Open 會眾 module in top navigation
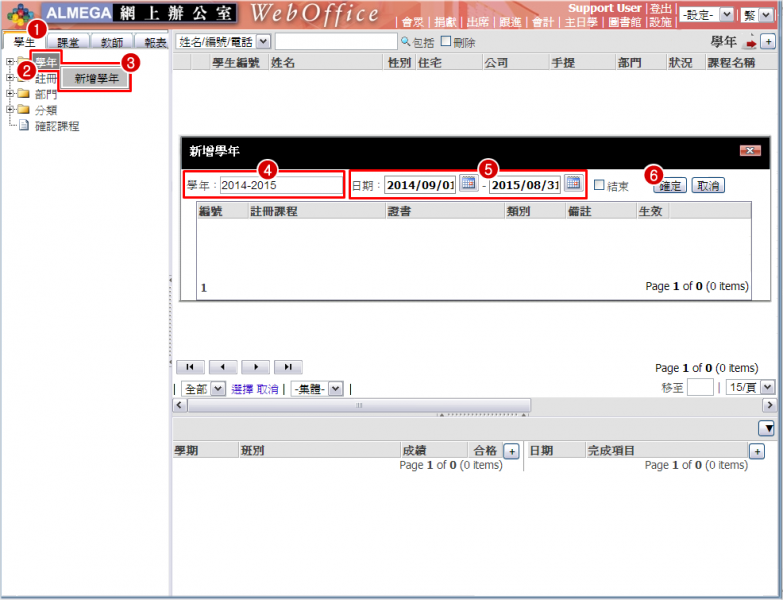The image size is (783, 600). (412, 22)
